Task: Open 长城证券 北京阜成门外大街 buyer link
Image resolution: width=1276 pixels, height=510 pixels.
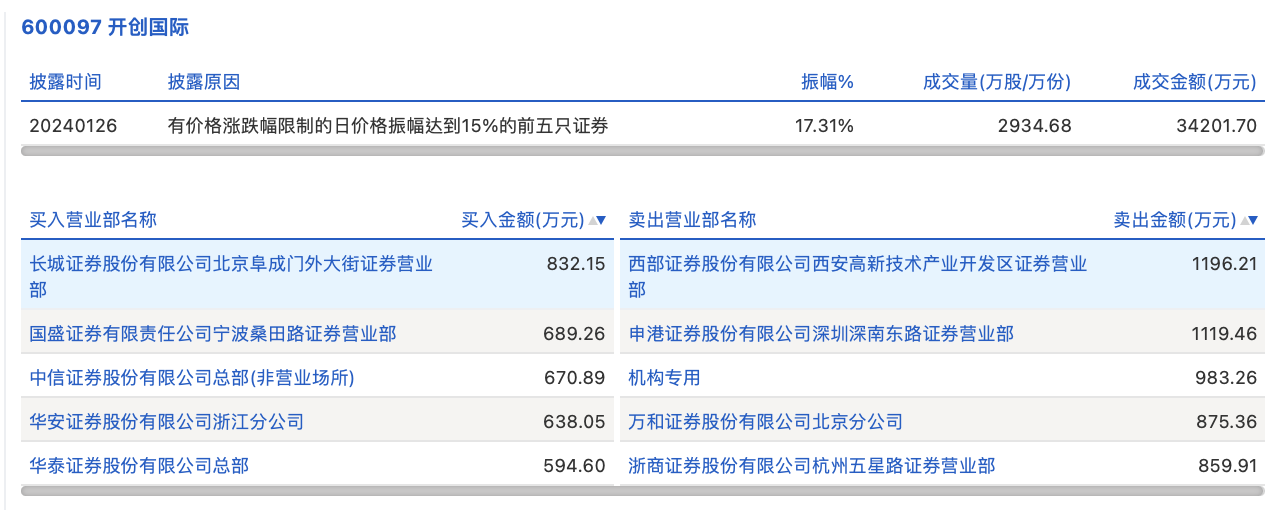Action: pos(230,265)
